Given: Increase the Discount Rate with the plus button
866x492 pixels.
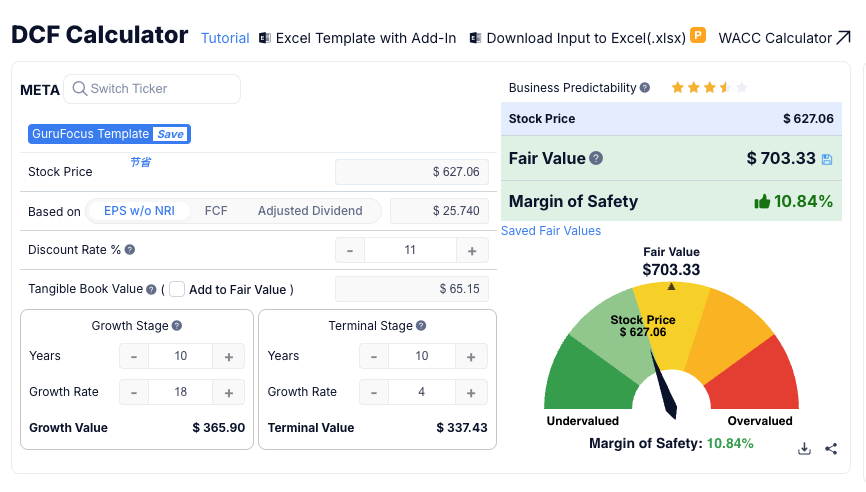Looking at the screenshot, I should pos(472,251).
